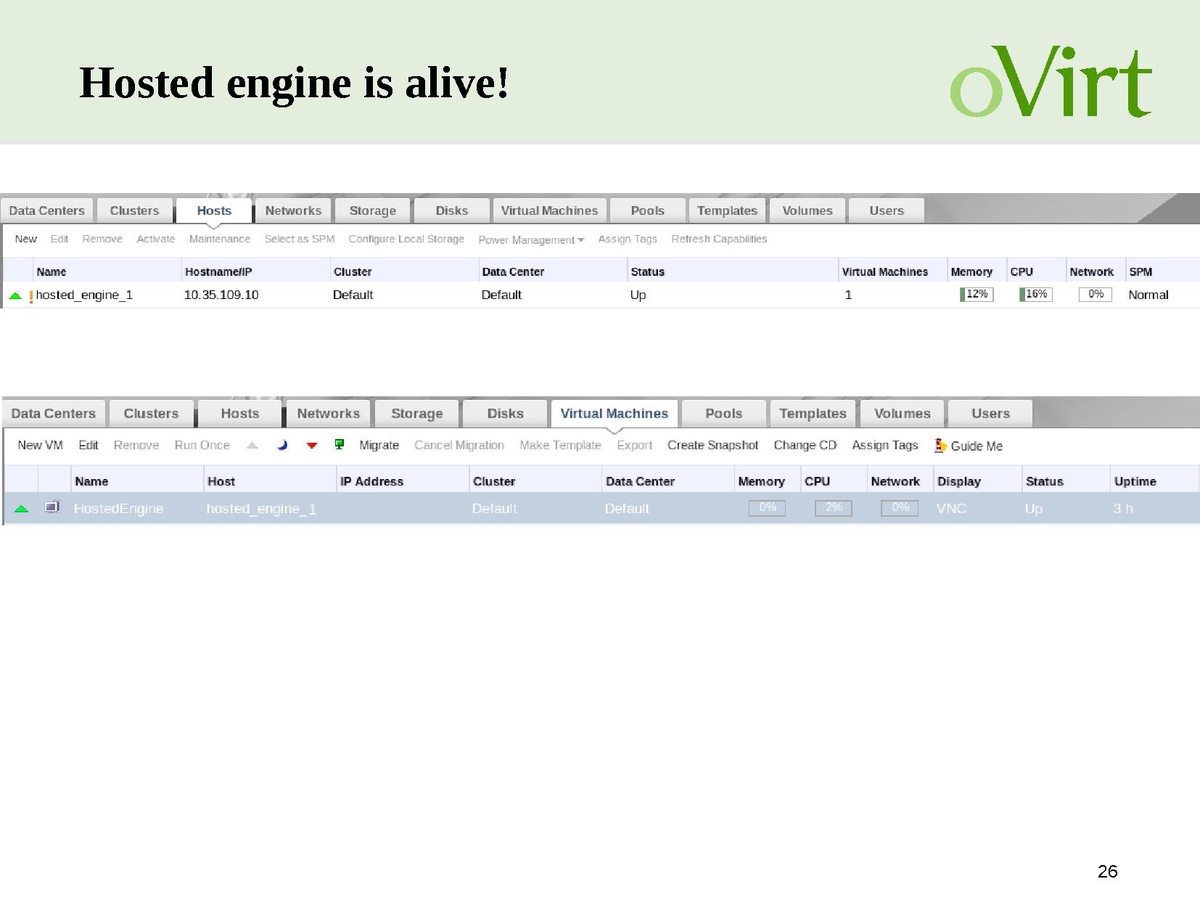Click the red Shutdown VM arrow icon
This screenshot has width=1200, height=900.
[x=311, y=445]
